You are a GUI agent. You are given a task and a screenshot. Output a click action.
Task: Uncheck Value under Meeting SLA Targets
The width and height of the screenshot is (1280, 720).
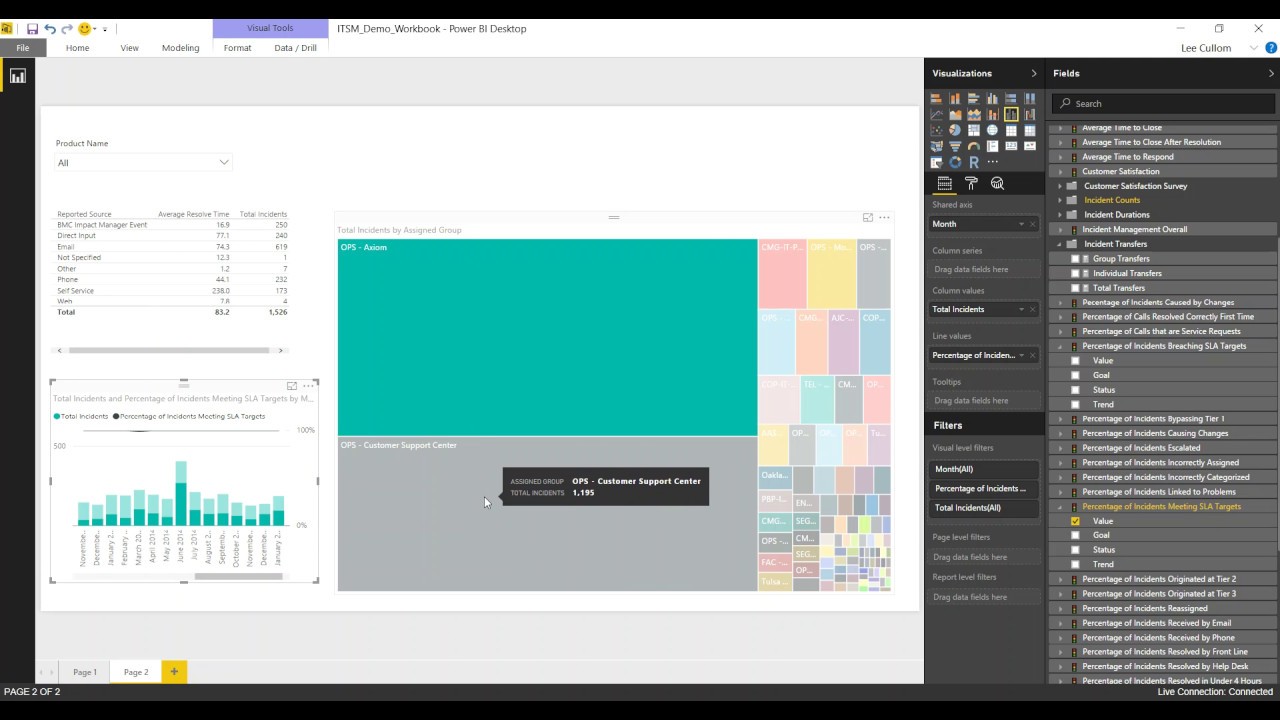1075,521
